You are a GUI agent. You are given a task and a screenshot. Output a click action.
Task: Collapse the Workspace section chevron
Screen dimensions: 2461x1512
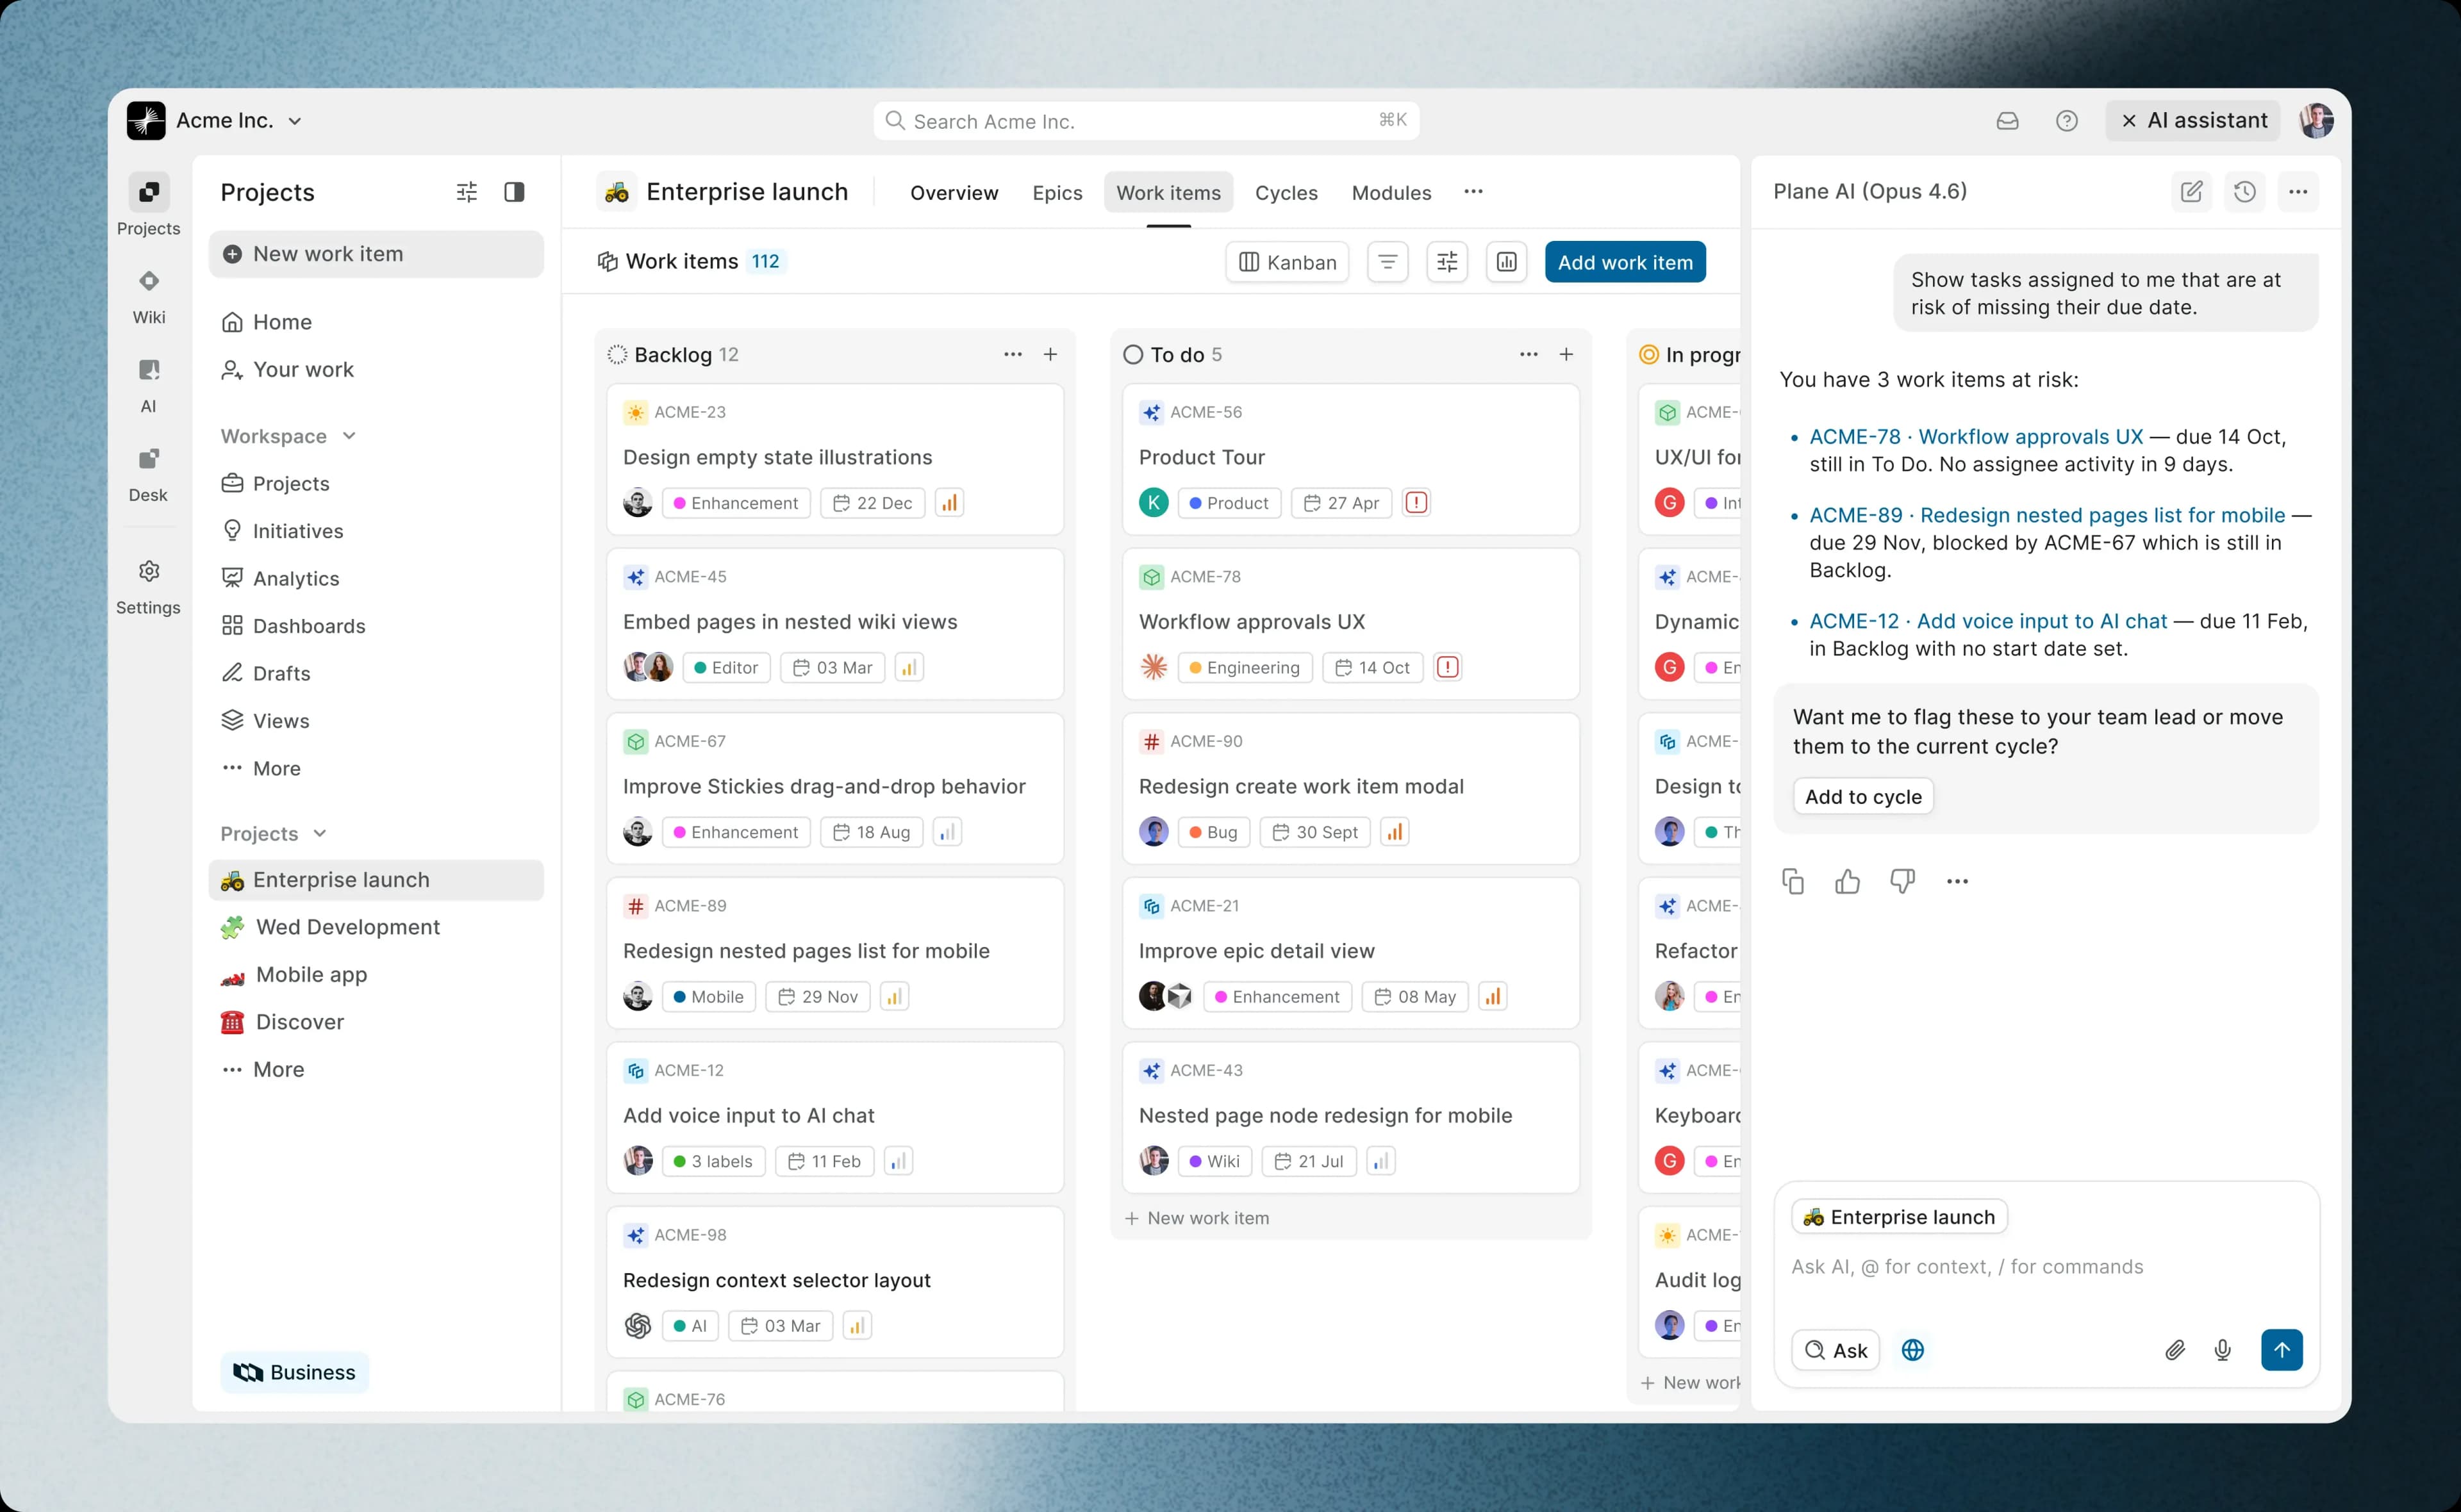click(348, 436)
